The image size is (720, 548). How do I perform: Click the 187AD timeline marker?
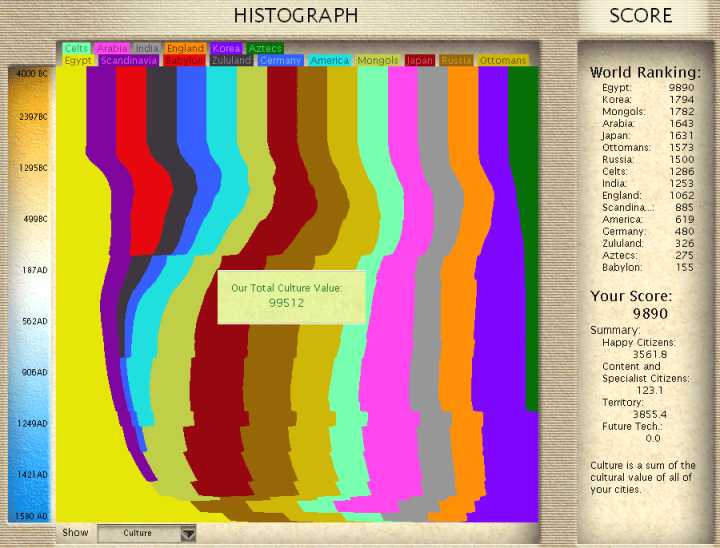[32, 270]
